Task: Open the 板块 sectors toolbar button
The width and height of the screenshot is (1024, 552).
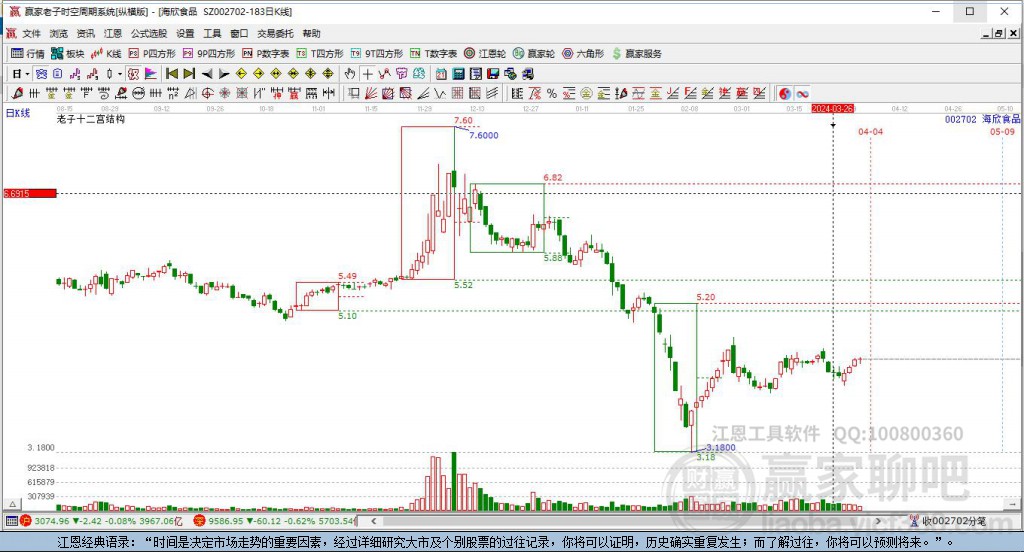Action: (68, 54)
